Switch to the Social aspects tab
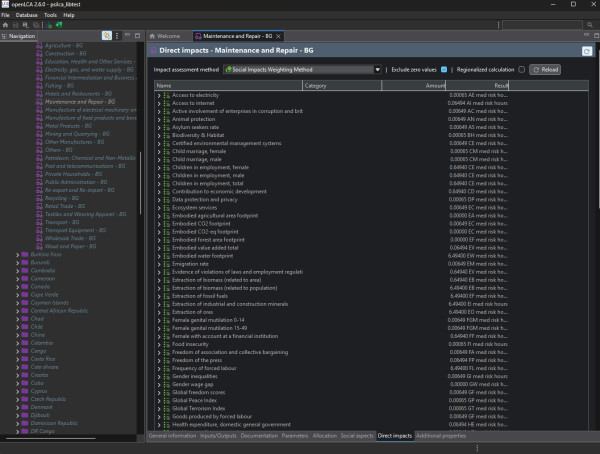Viewport: 600px width, 454px height. point(356,436)
